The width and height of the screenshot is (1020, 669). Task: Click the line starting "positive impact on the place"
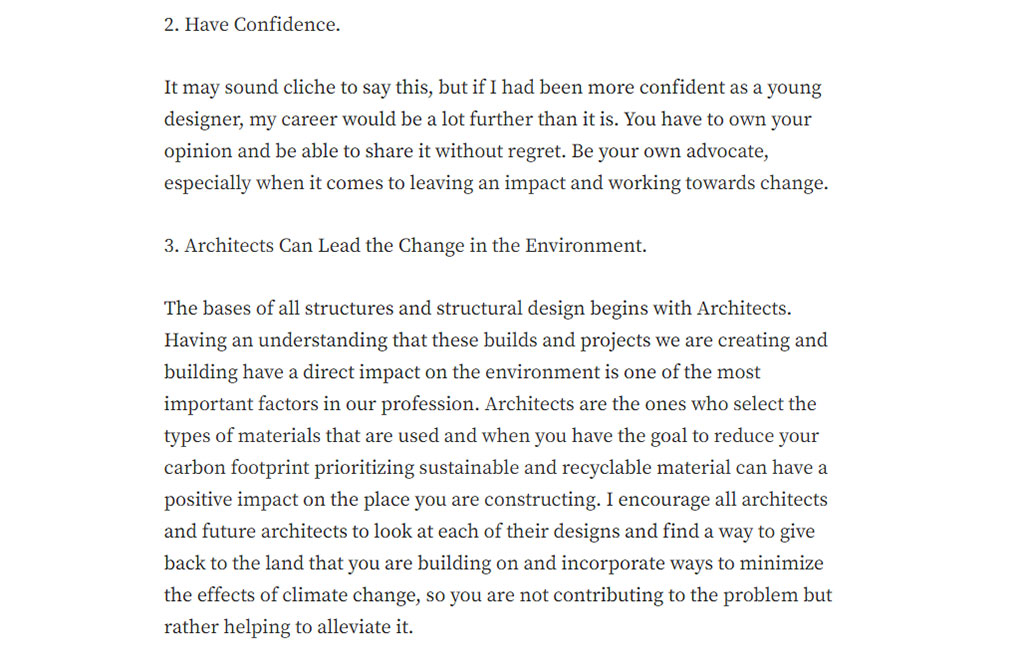[495, 500]
